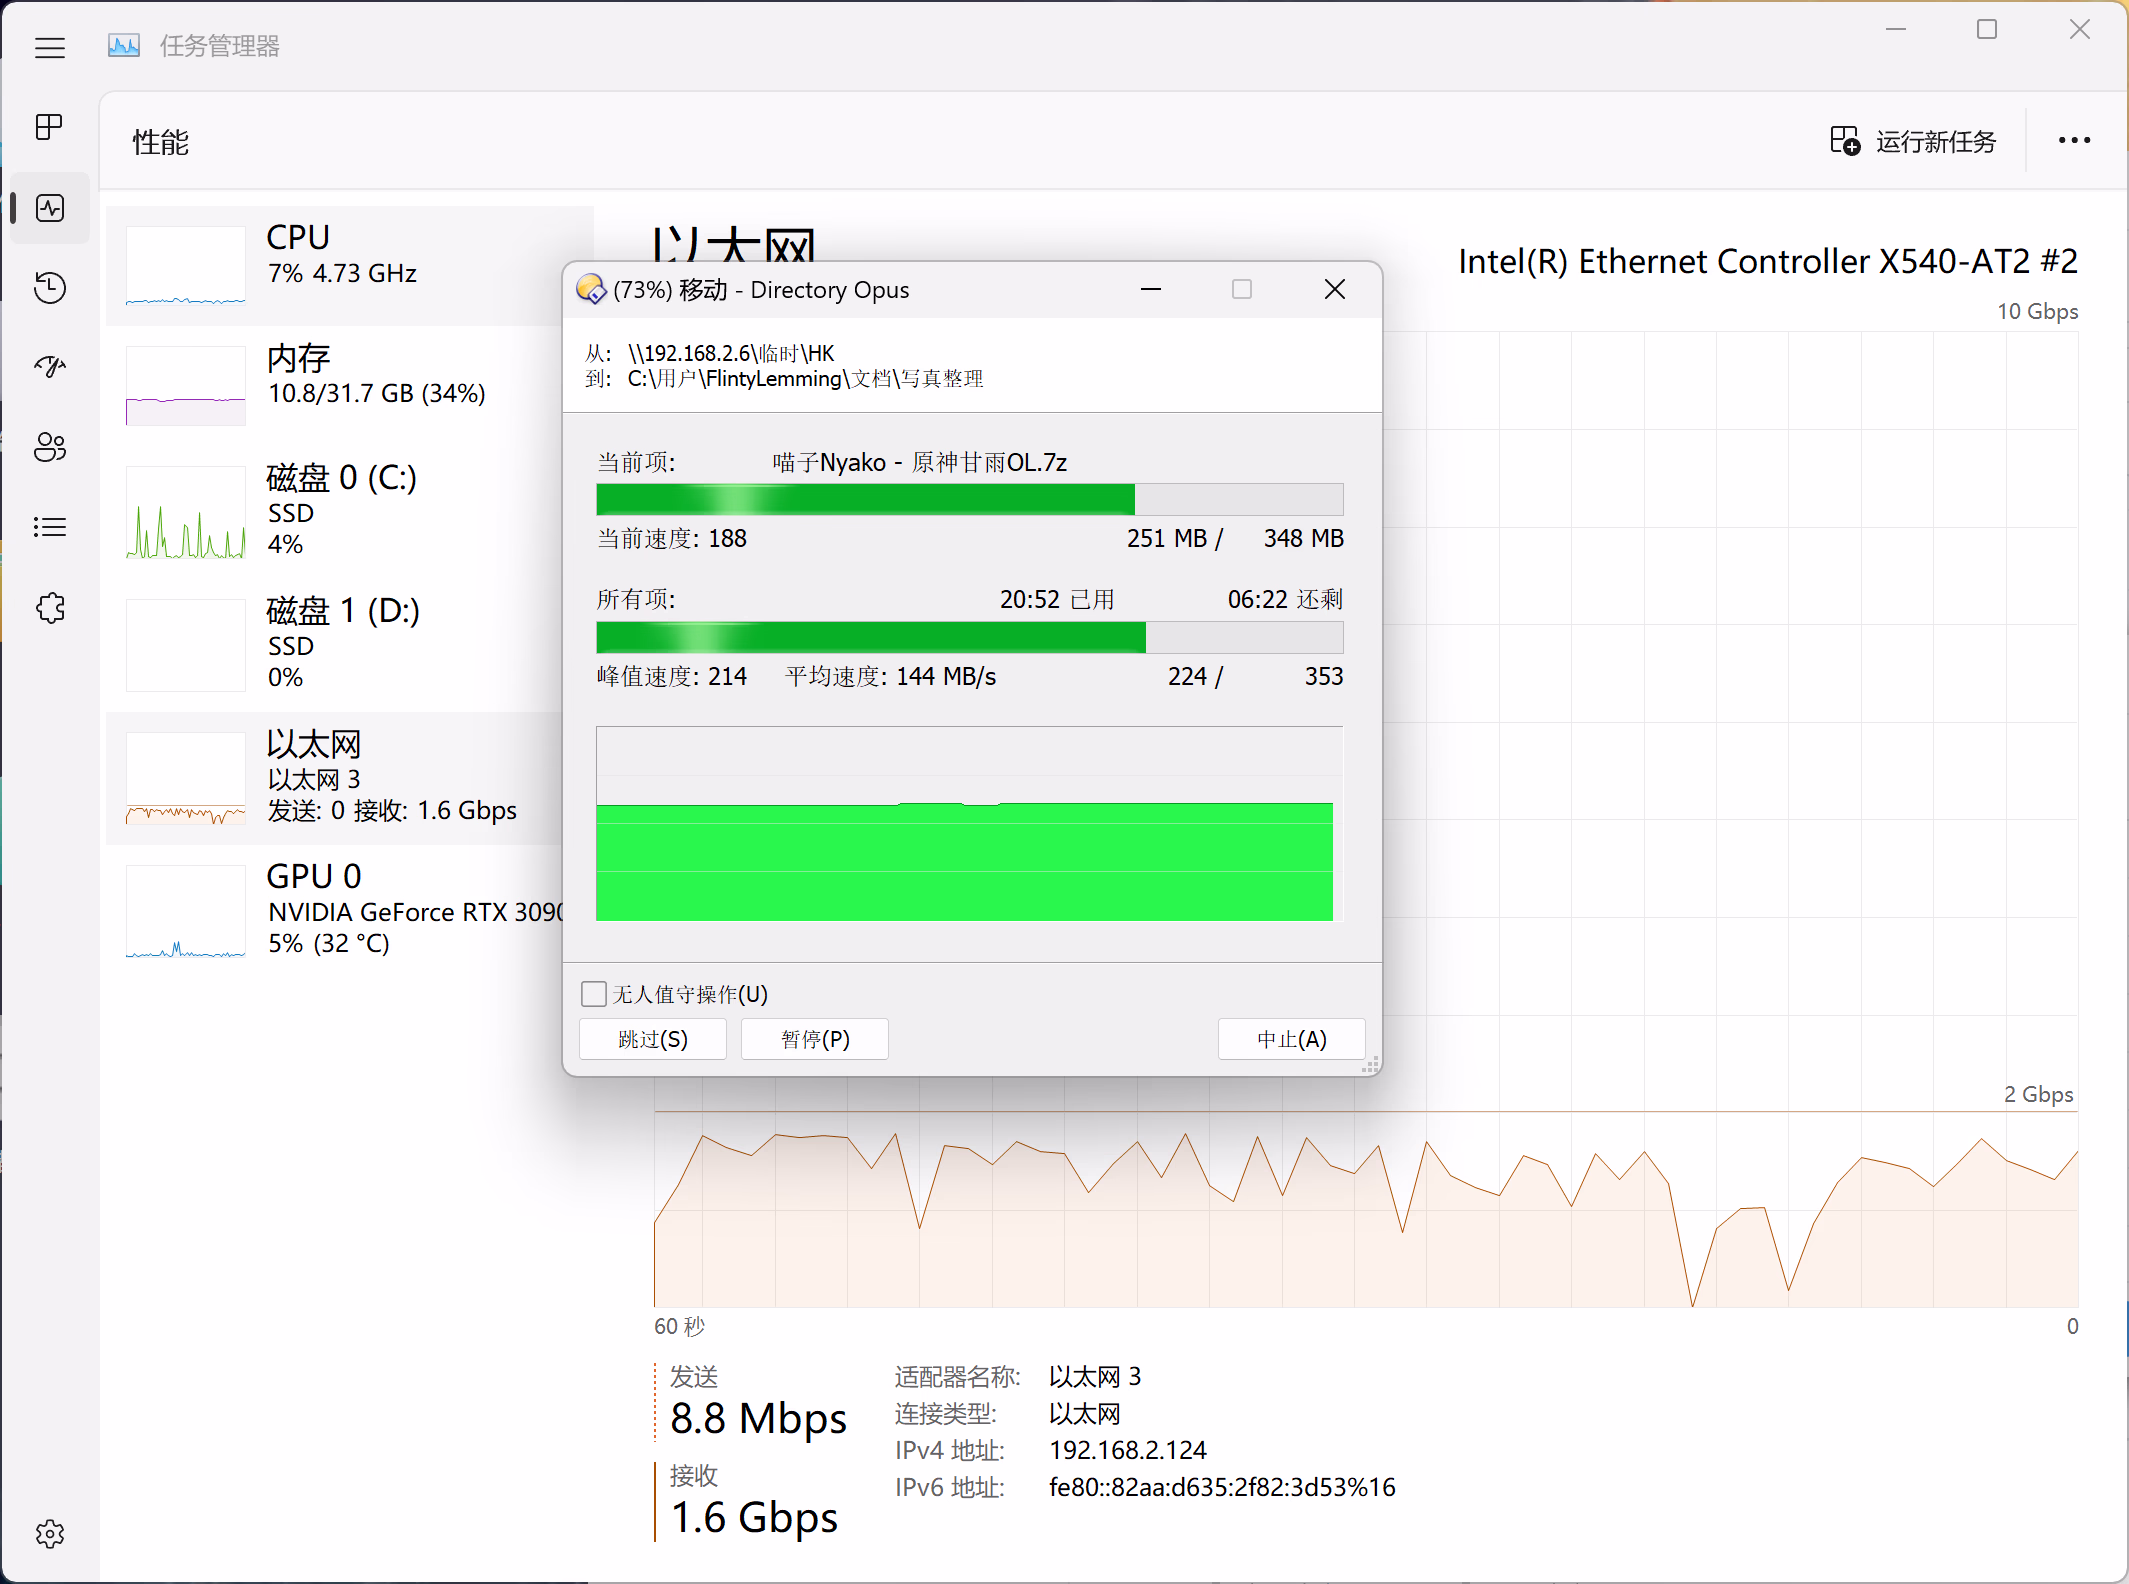The width and height of the screenshot is (2129, 1584).
Task: Click the Run new task button
Action: tap(1914, 141)
